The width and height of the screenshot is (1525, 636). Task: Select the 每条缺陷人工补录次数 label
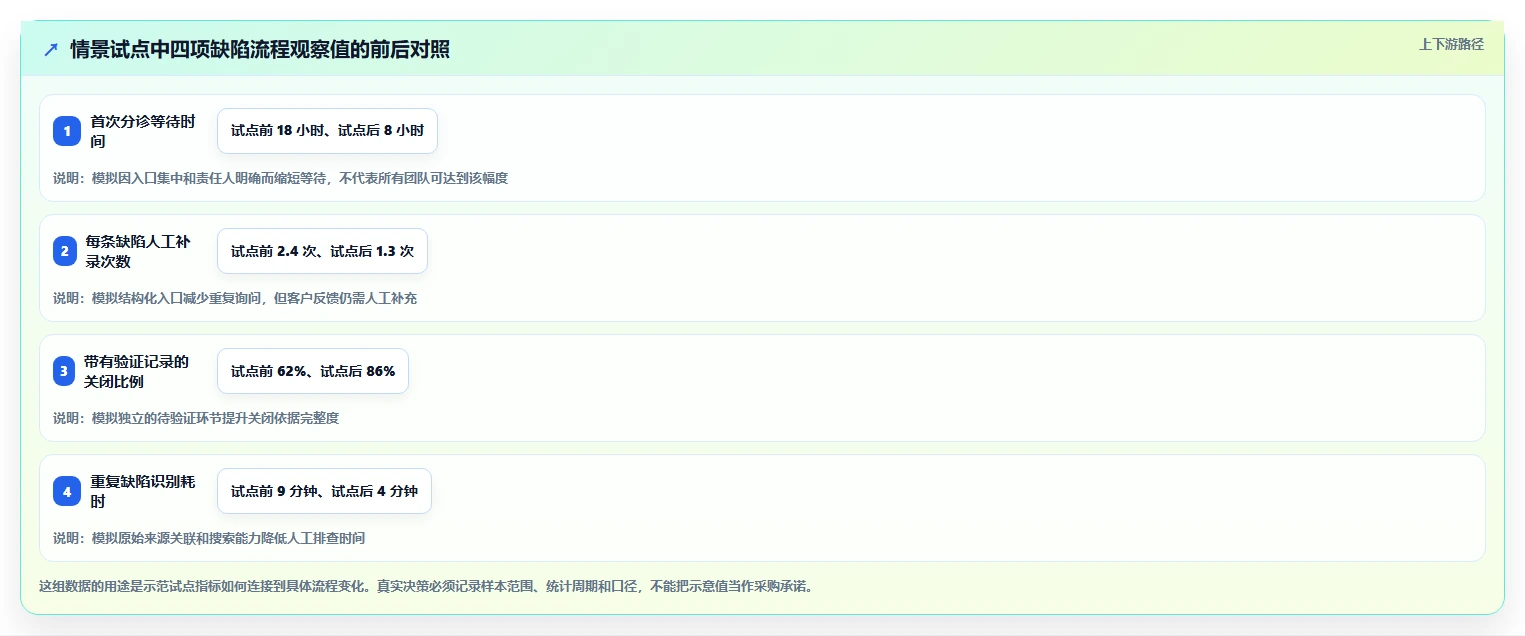pyautogui.click(x=138, y=251)
